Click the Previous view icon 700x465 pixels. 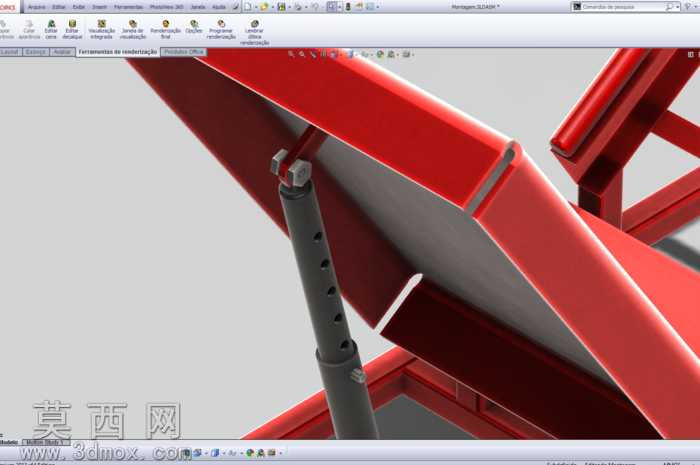[313, 54]
